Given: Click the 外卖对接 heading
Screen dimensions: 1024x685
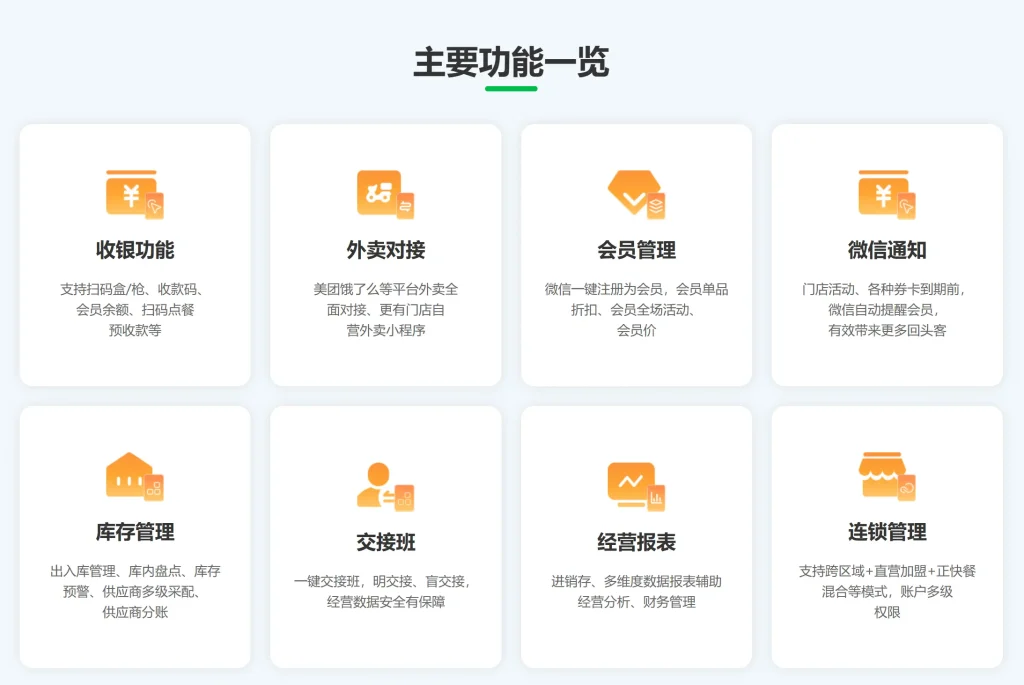Looking at the screenshot, I should coord(385,250).
